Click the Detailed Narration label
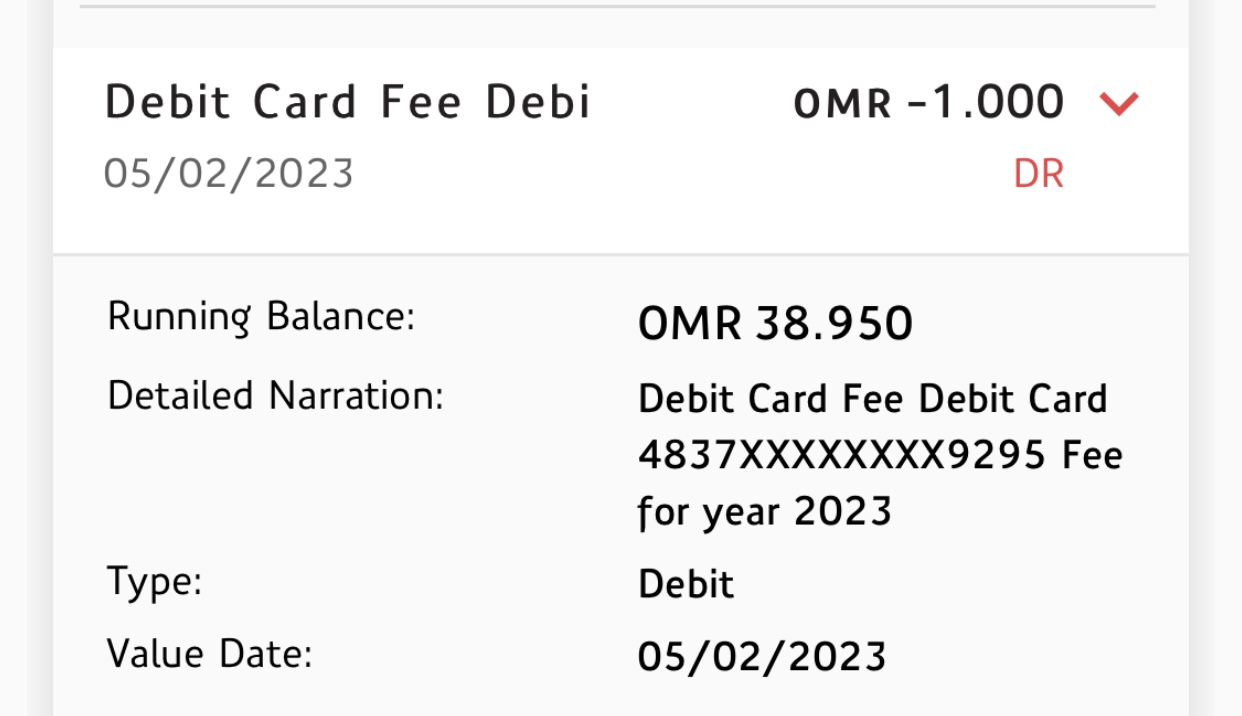The width and height of the screenshot is (1242, 716). click(x=275, y=397)
